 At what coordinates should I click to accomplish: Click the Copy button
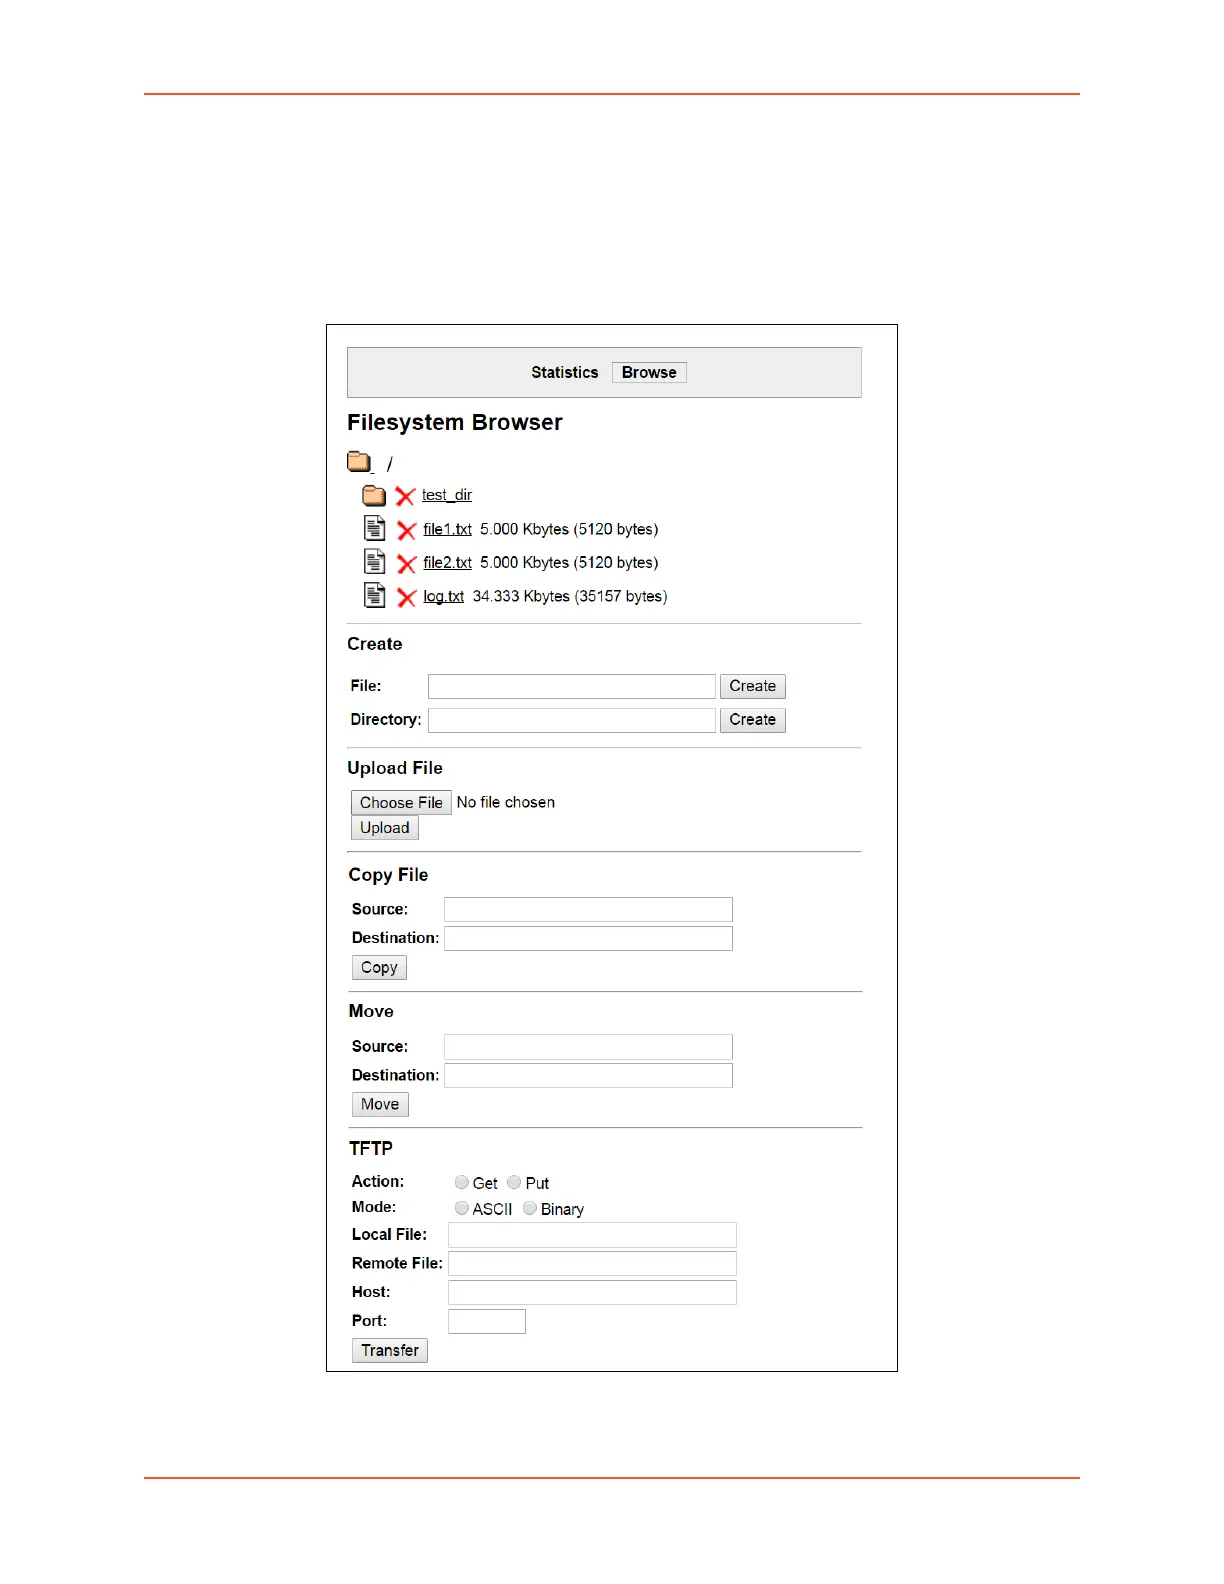point(379,967)
